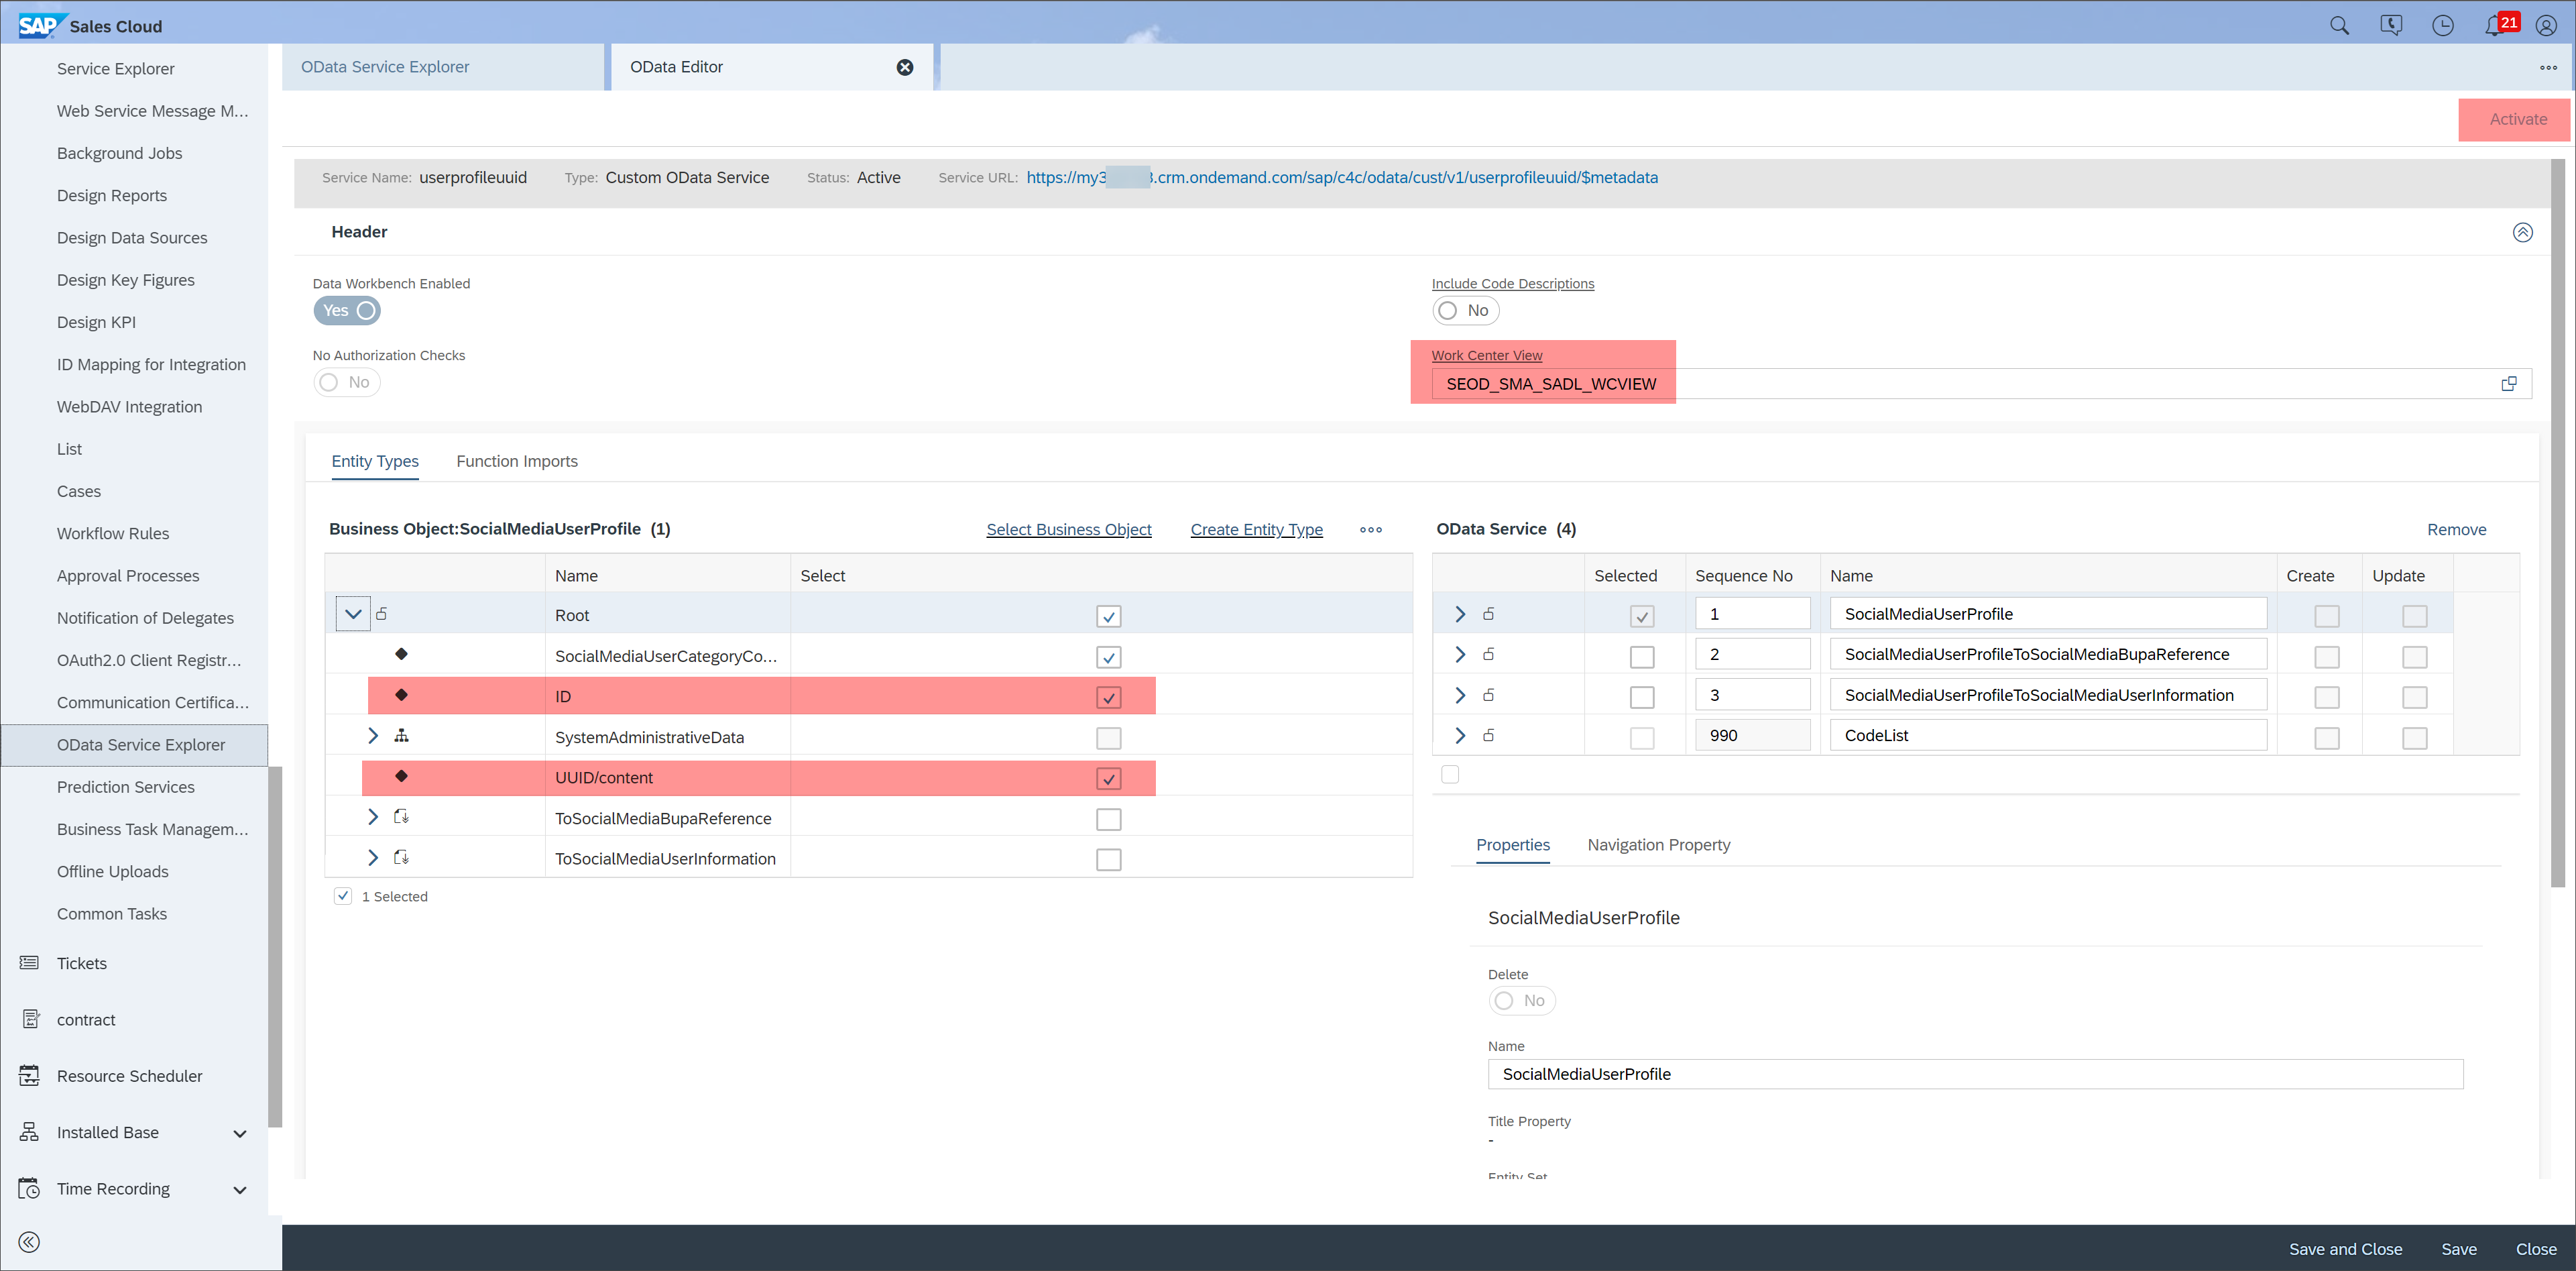Click entity icon in CodeList row

pos(1488,735)
